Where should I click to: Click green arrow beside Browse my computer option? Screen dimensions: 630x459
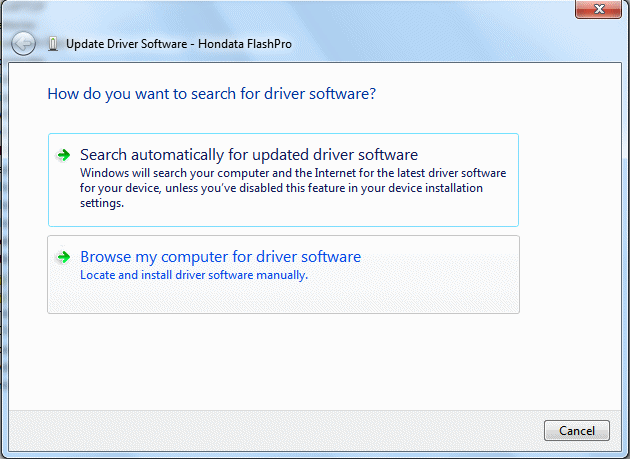tap(63, 257)
